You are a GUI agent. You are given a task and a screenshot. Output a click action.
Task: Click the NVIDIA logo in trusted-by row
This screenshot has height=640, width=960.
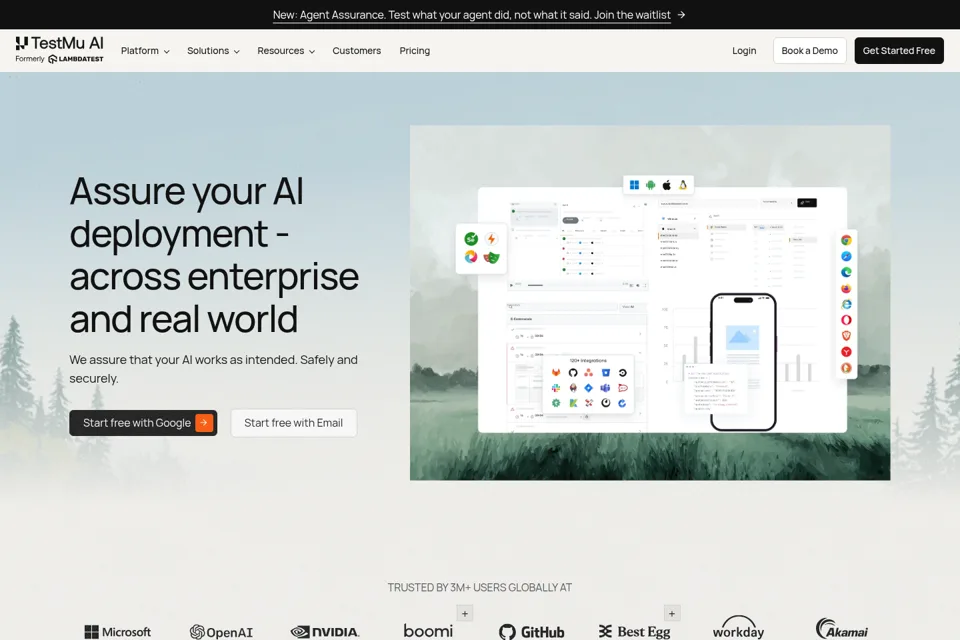(x=325, y=631)
